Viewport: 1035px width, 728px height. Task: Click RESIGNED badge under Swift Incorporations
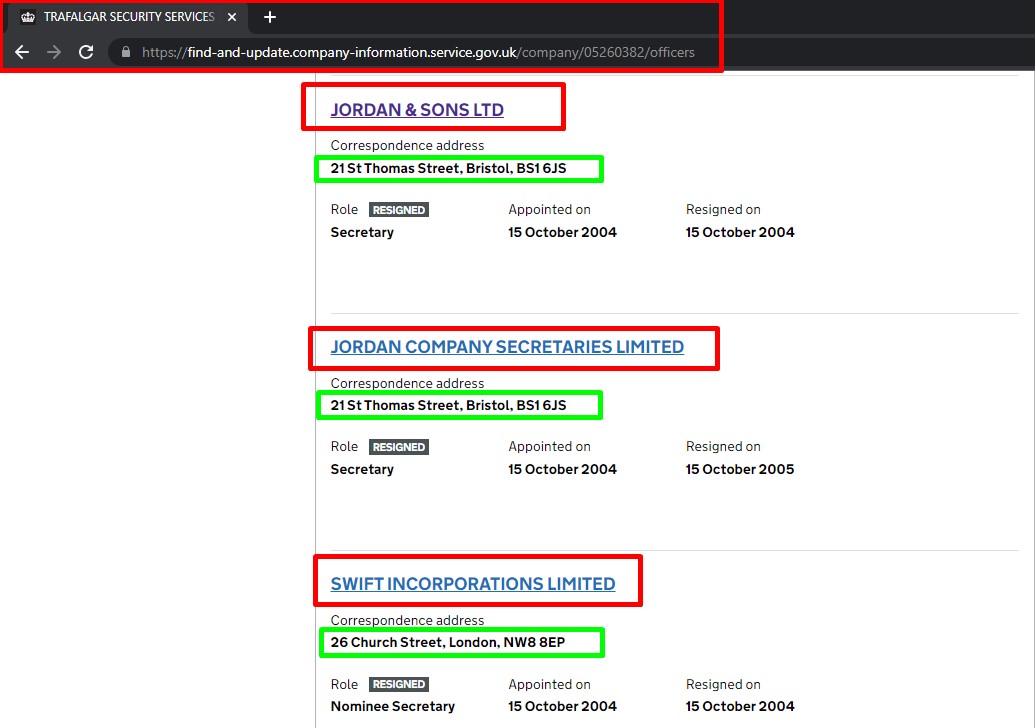pos(399,684)
